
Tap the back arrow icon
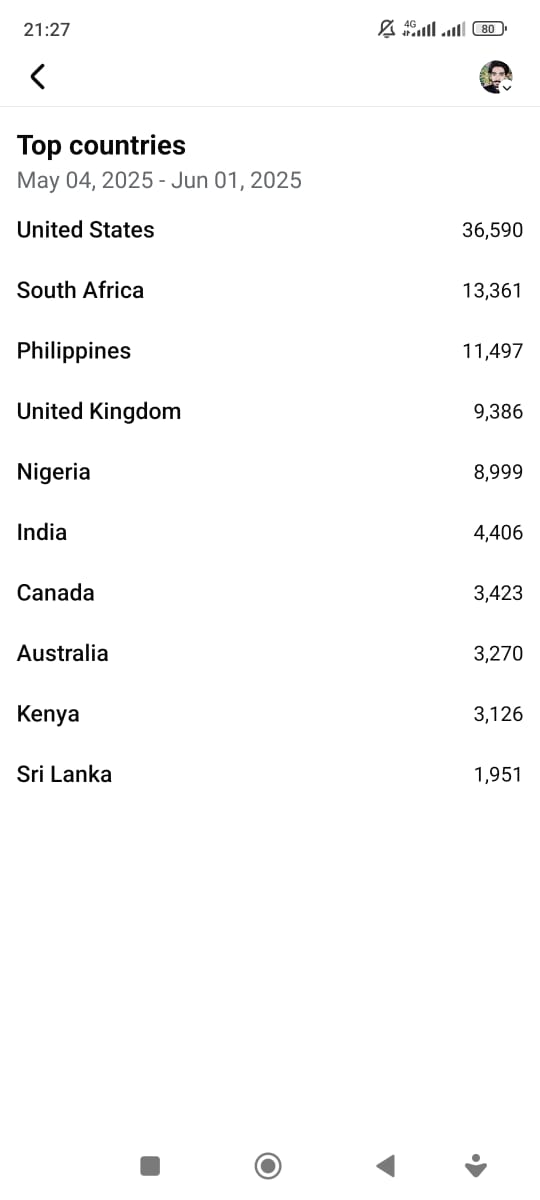(x=38, y=76)
